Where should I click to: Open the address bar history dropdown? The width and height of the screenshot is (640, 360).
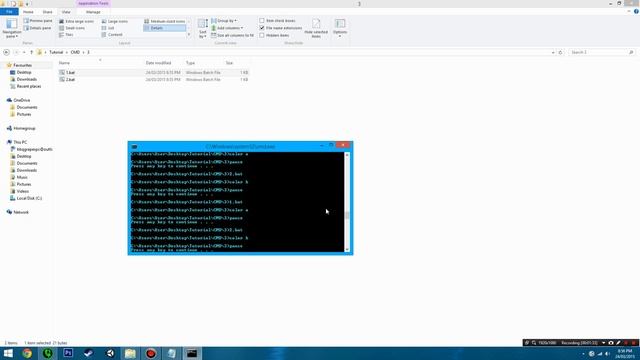(x=553, y=53)
